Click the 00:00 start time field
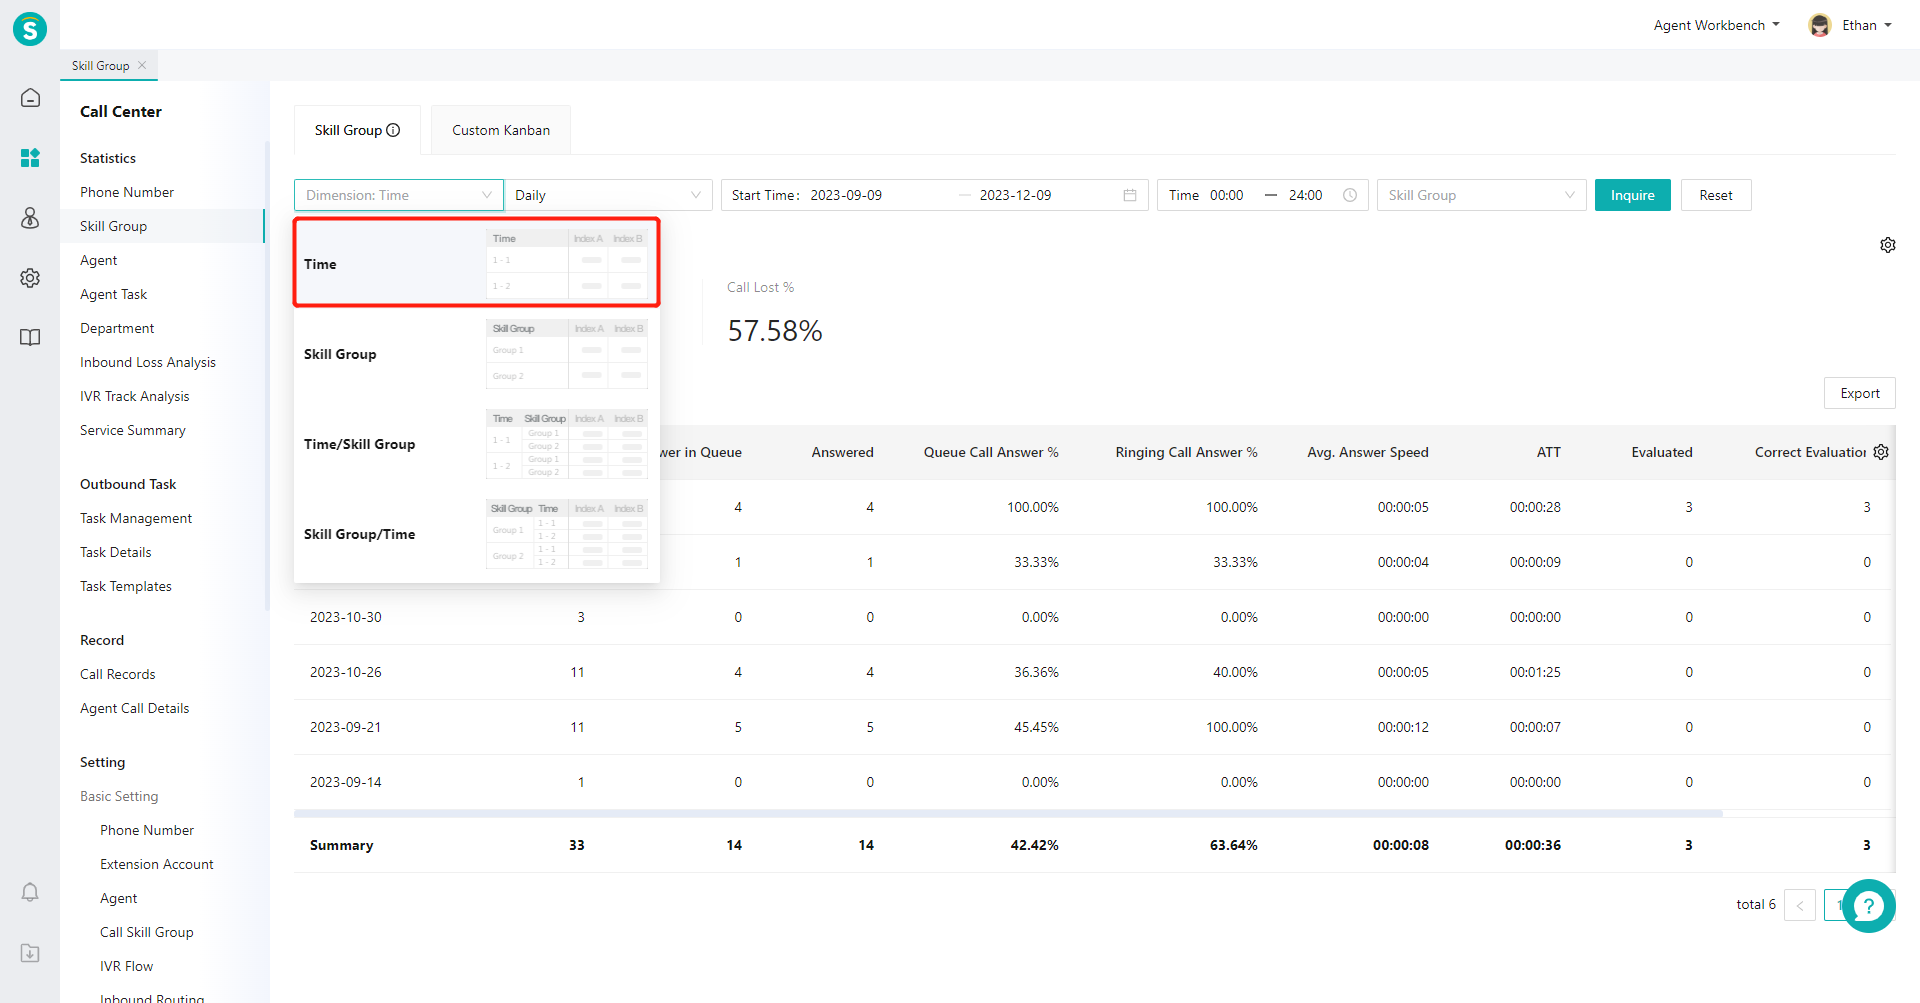The image size is (1920, 1003). coord(1227,195)
